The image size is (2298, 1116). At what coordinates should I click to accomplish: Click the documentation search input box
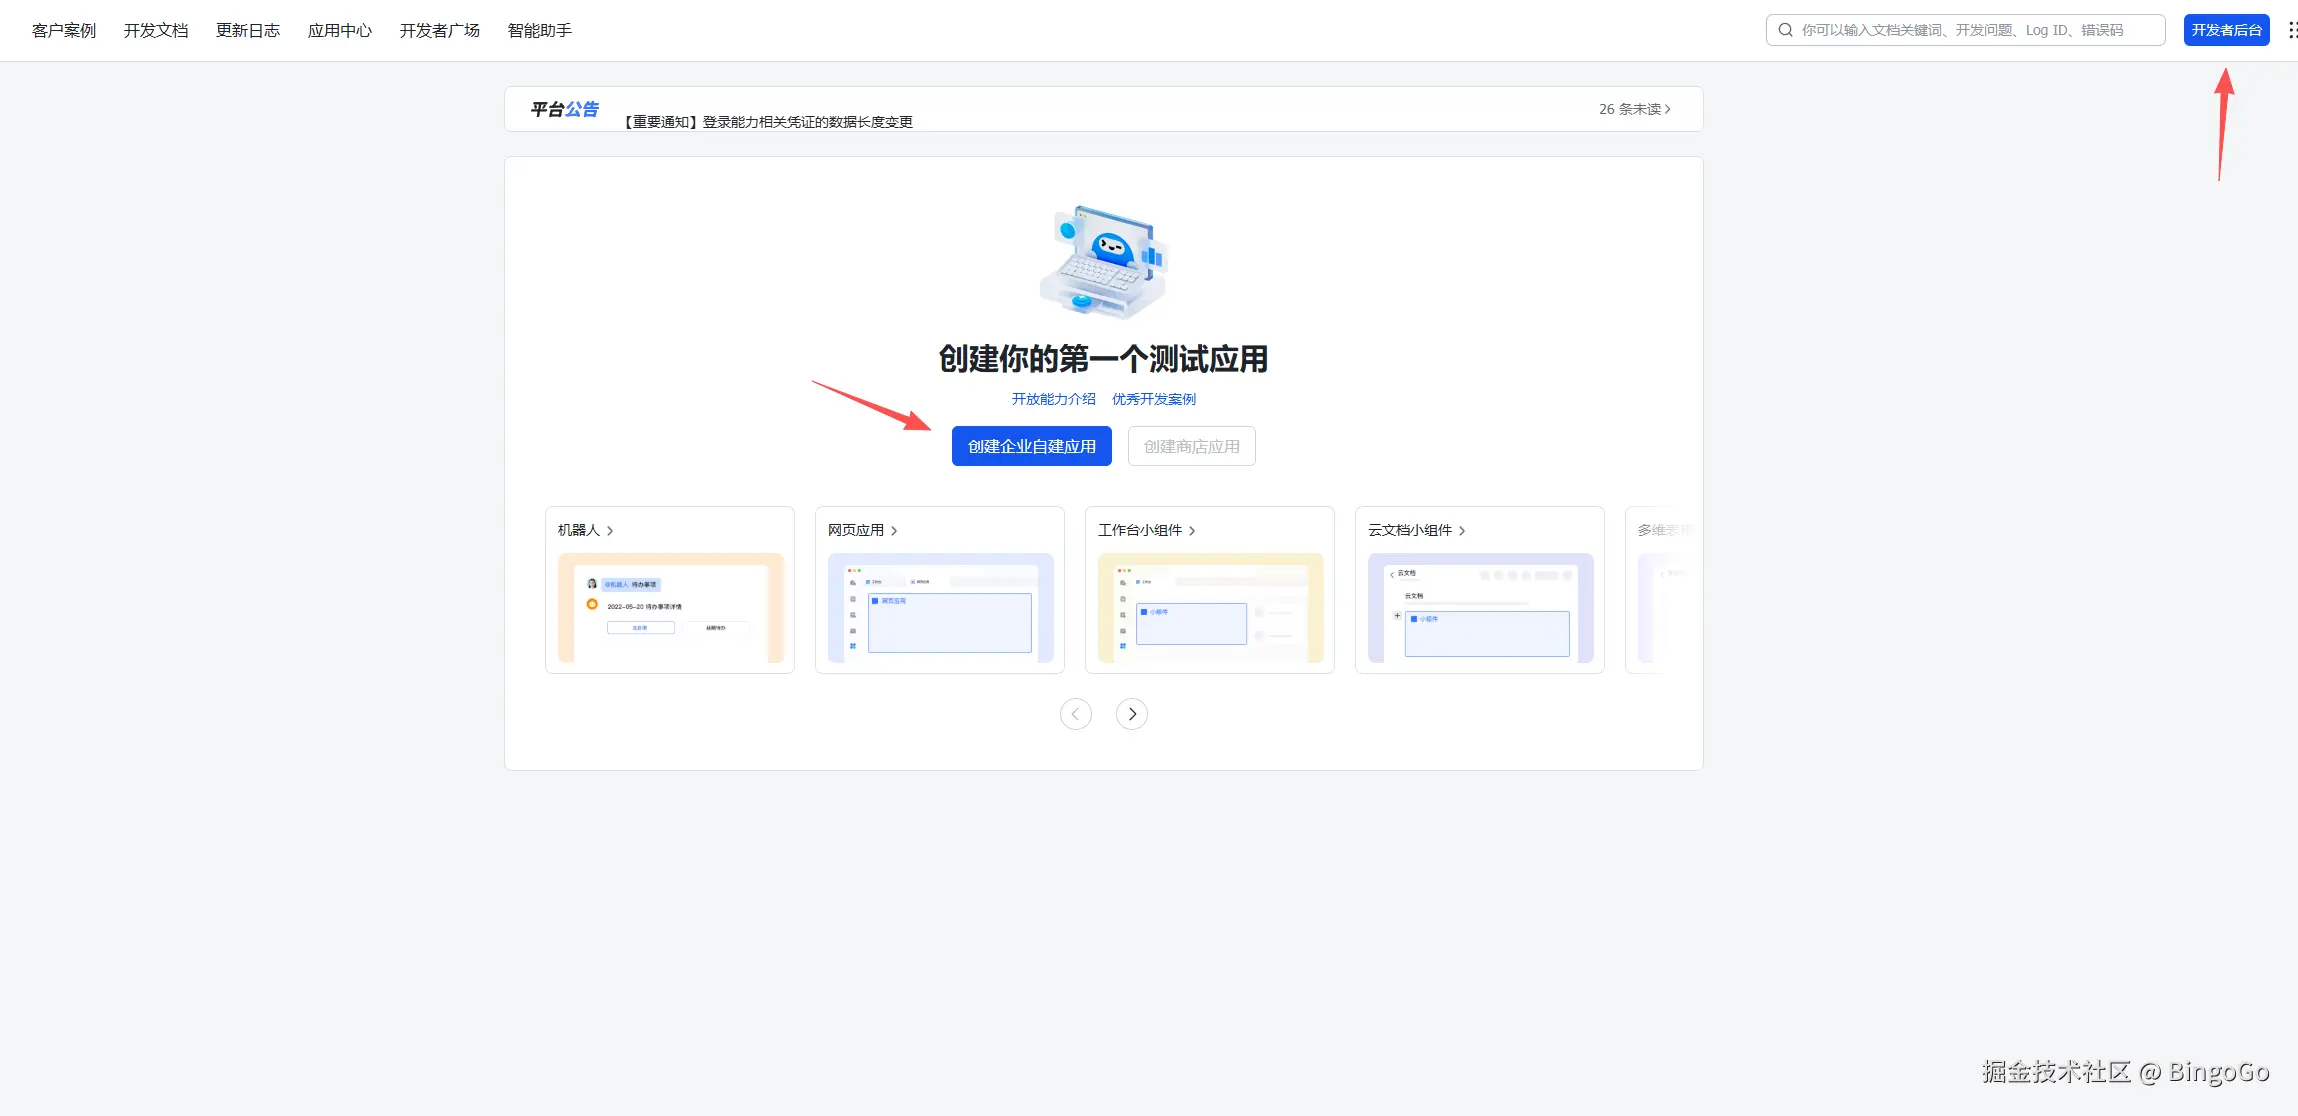tap(1965, 29)
